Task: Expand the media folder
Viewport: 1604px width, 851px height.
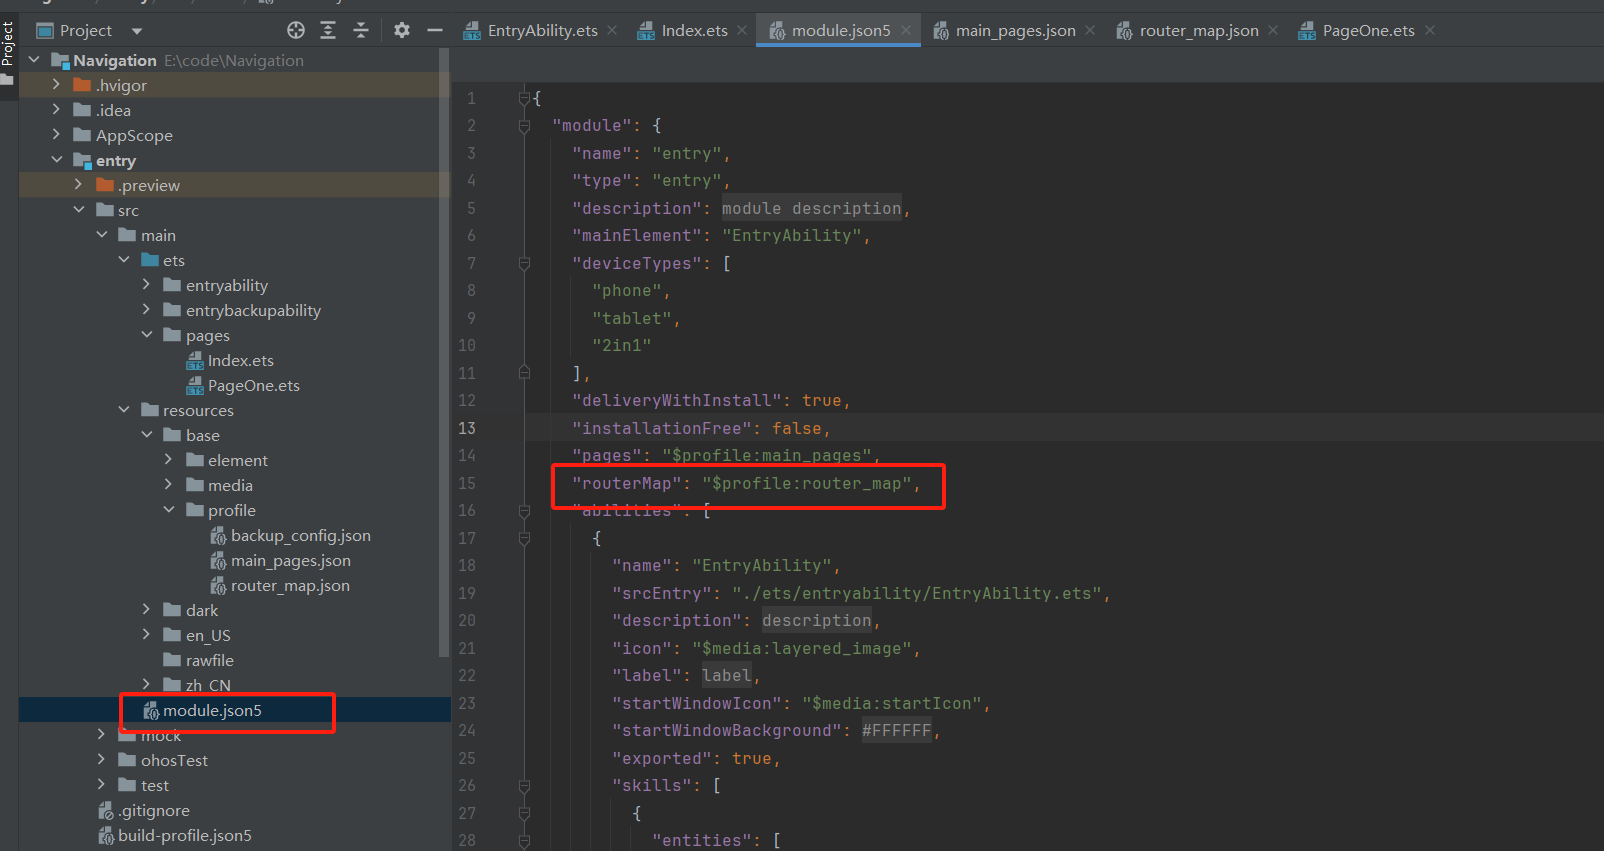Action: click(169, 485)
